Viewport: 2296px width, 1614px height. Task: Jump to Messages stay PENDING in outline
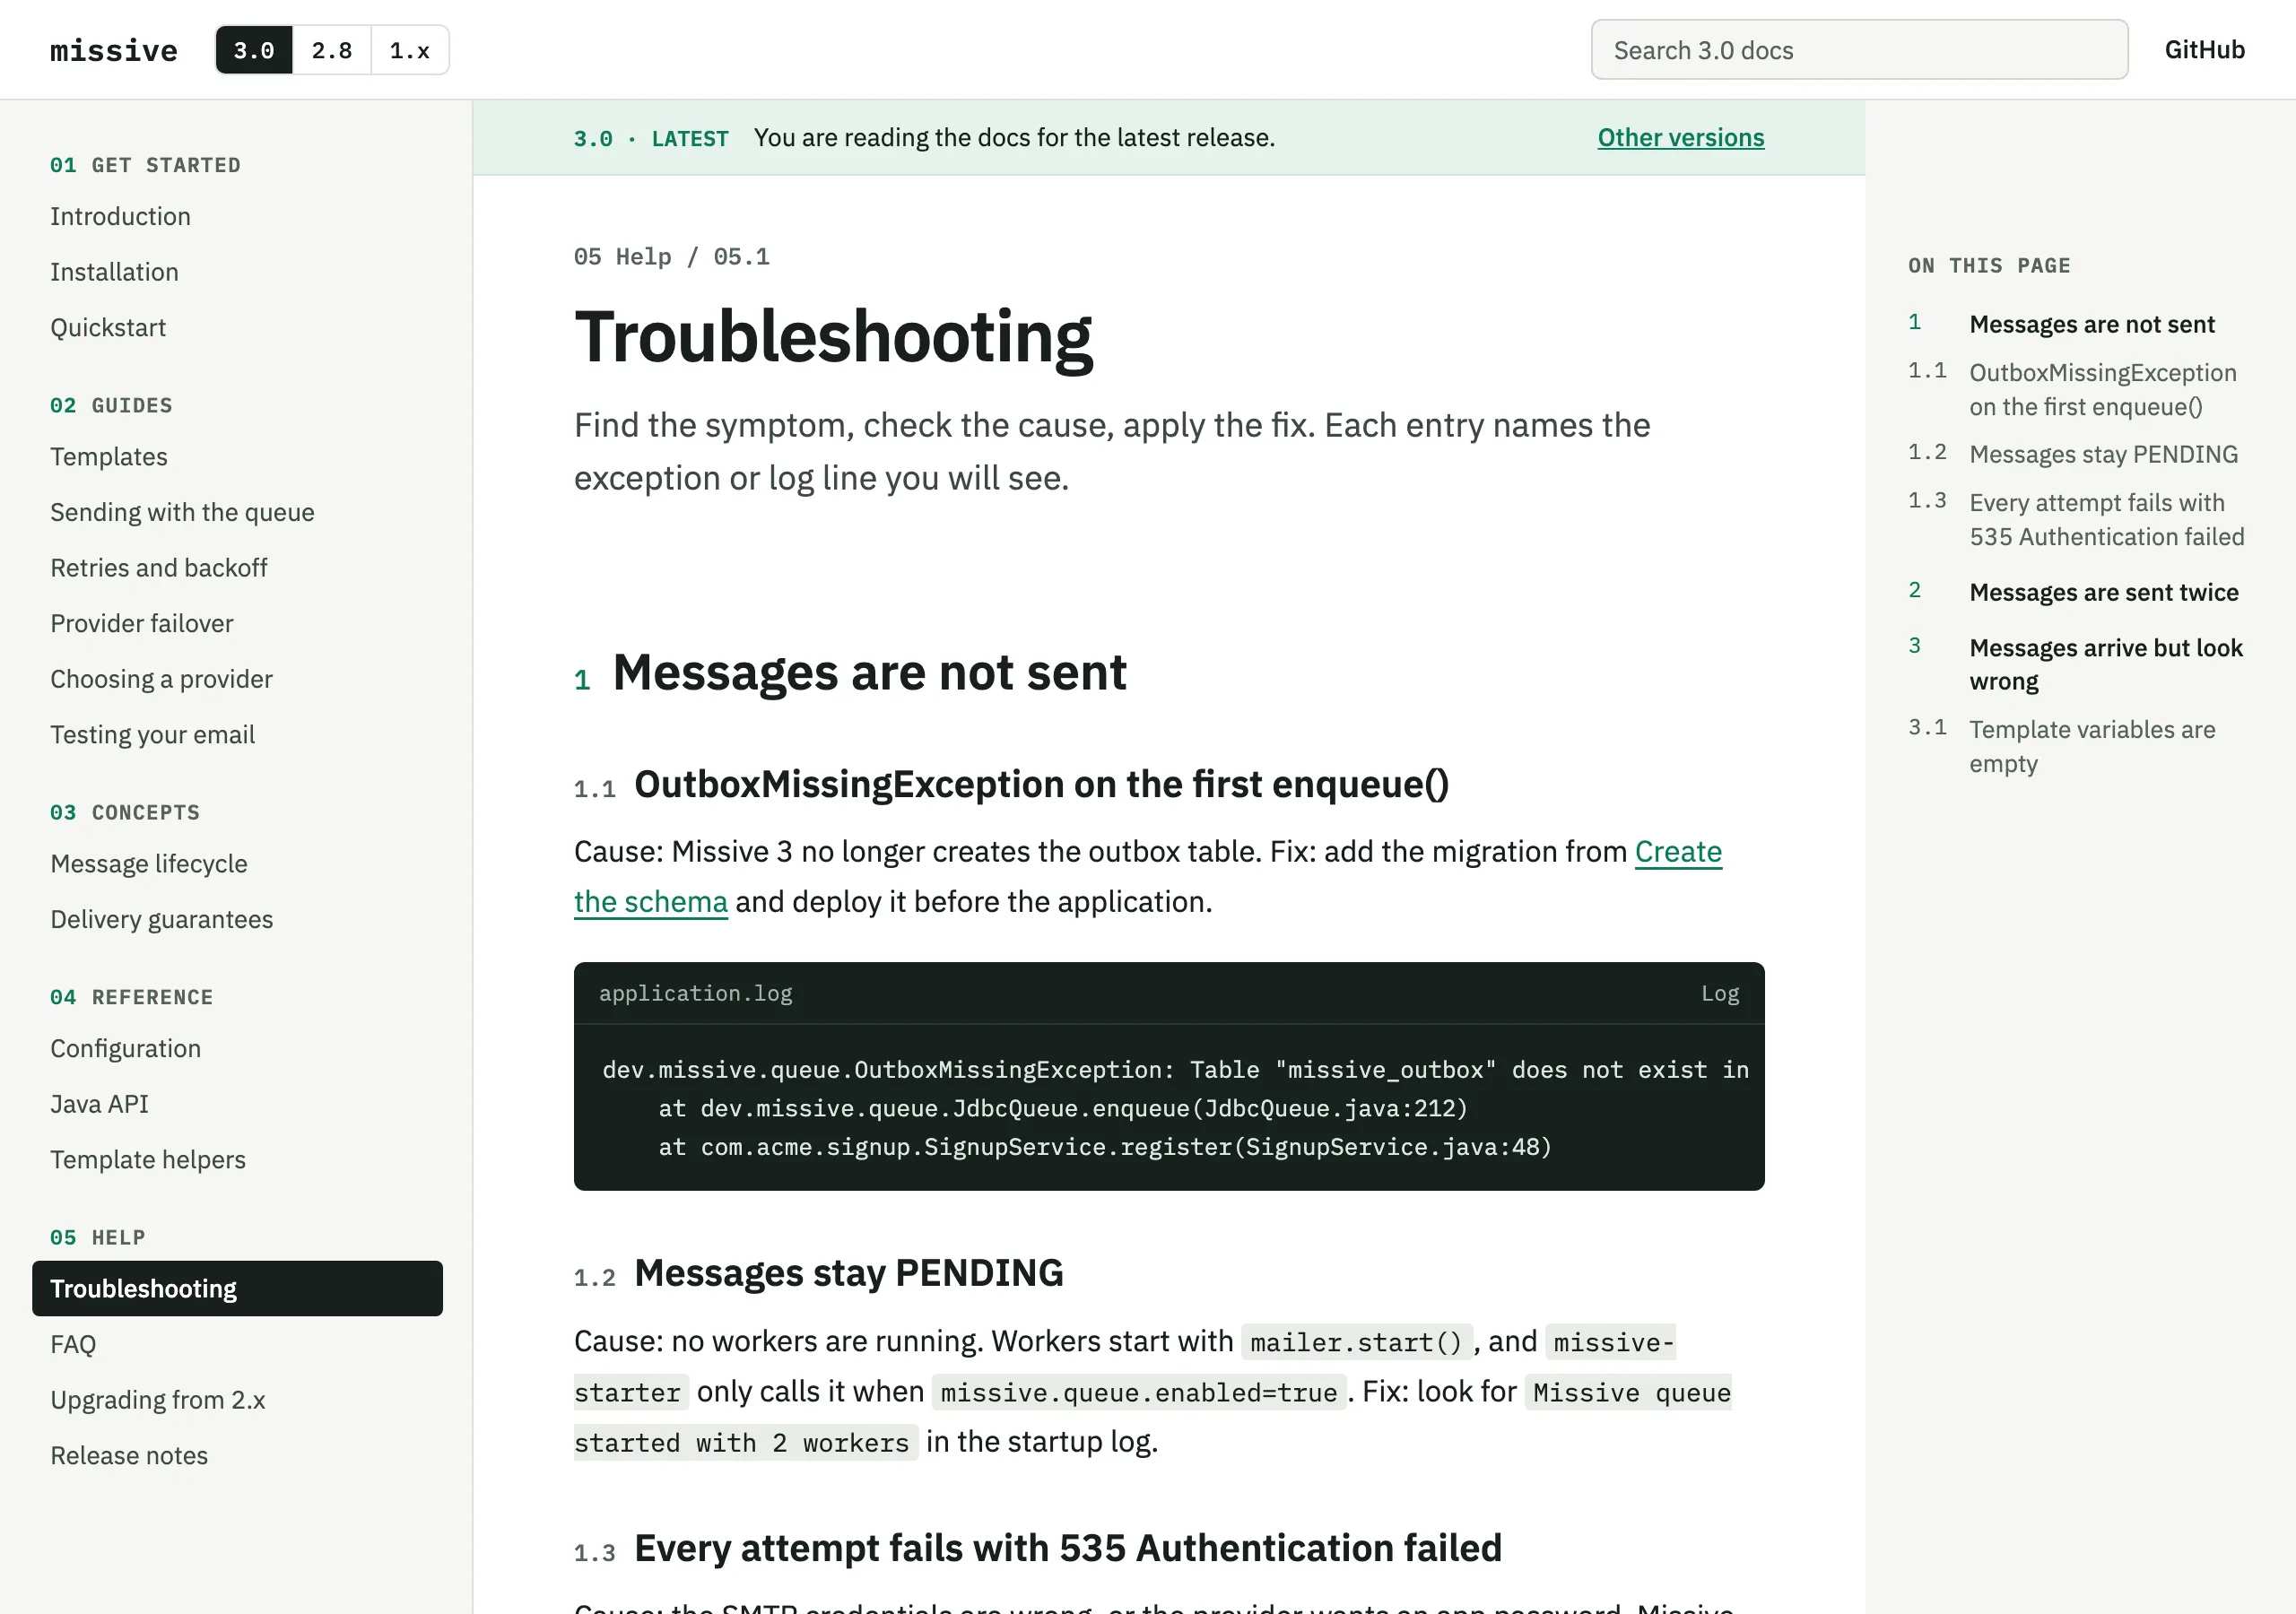[x=2103, y=455]
